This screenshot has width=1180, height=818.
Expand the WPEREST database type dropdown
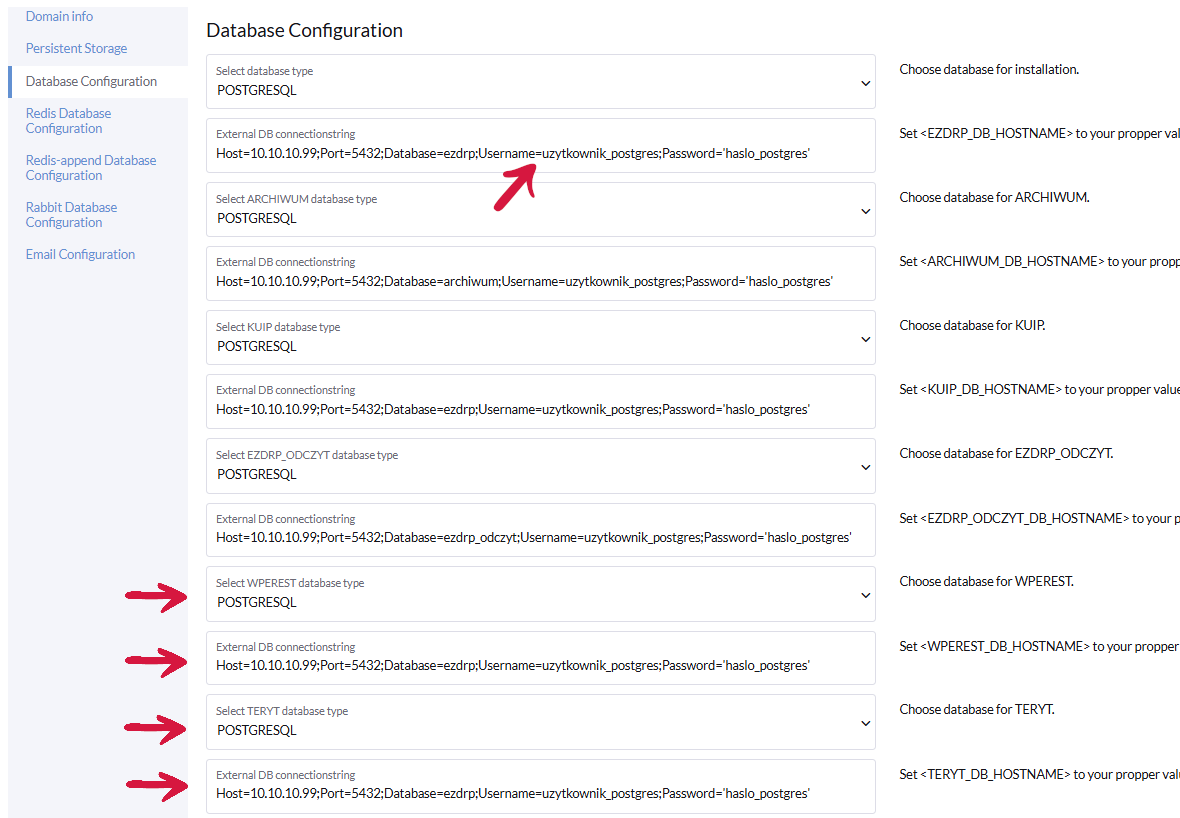[865, 595]
